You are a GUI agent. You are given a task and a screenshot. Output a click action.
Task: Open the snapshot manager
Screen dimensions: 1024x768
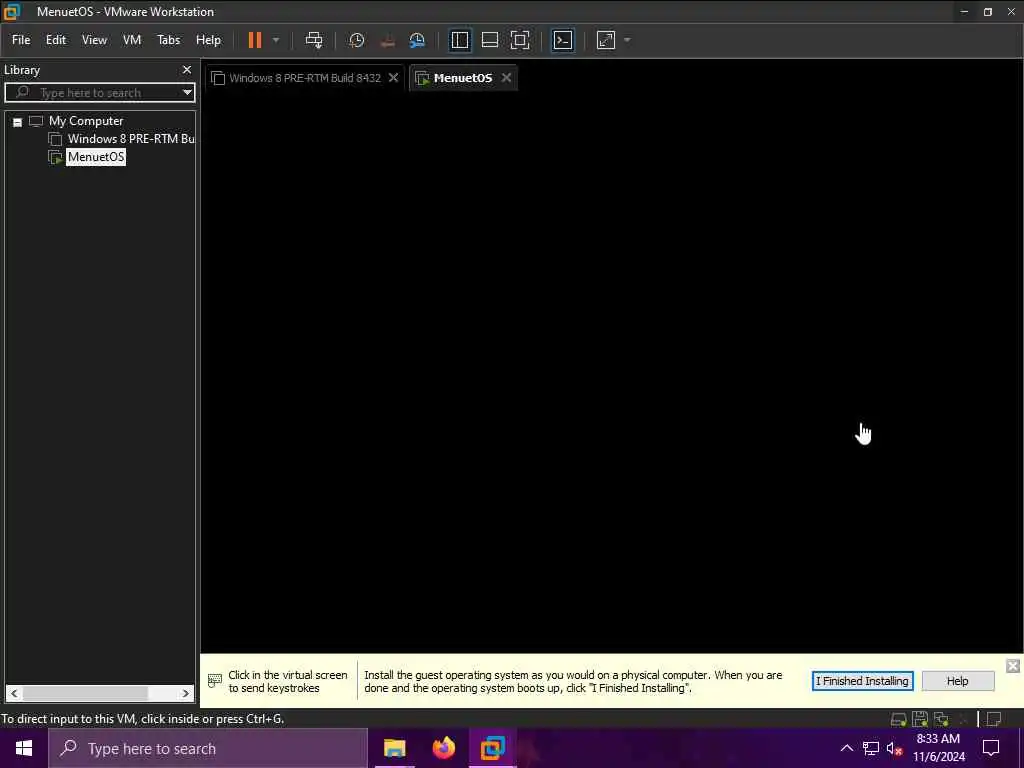pyautogui.click(x=417, y=40)
